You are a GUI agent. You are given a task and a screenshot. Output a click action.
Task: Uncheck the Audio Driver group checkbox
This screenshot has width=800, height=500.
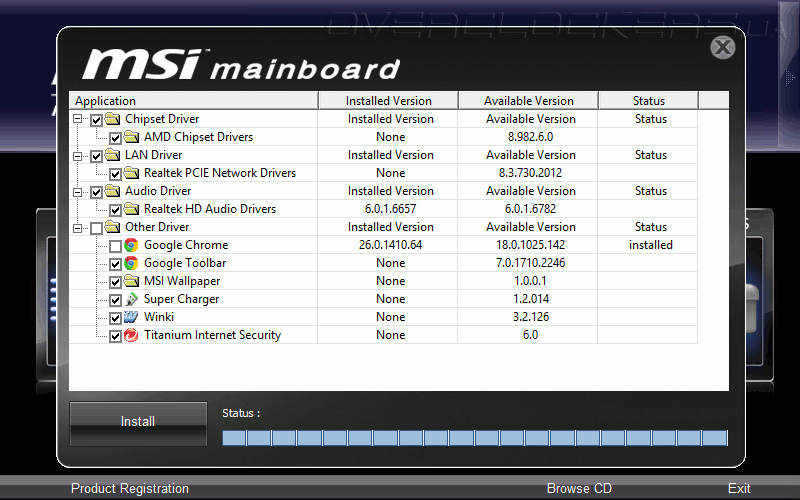pyautogui.click(x=96, y=192)
